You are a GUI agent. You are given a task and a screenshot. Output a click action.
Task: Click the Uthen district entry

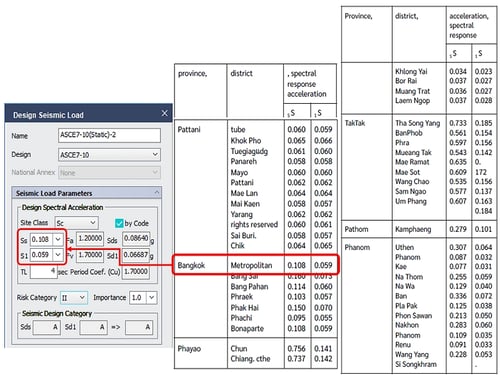point(404,247)
